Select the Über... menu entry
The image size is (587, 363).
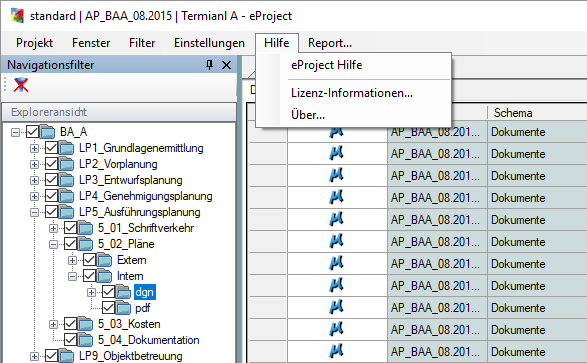point(353,115)
